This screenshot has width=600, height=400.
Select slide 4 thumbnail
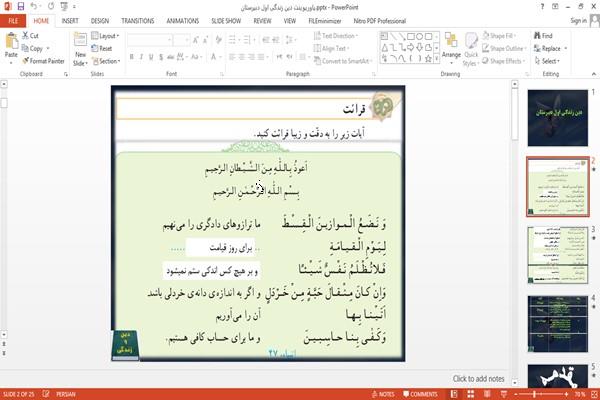pyautogui.click(x=558, y=324)
